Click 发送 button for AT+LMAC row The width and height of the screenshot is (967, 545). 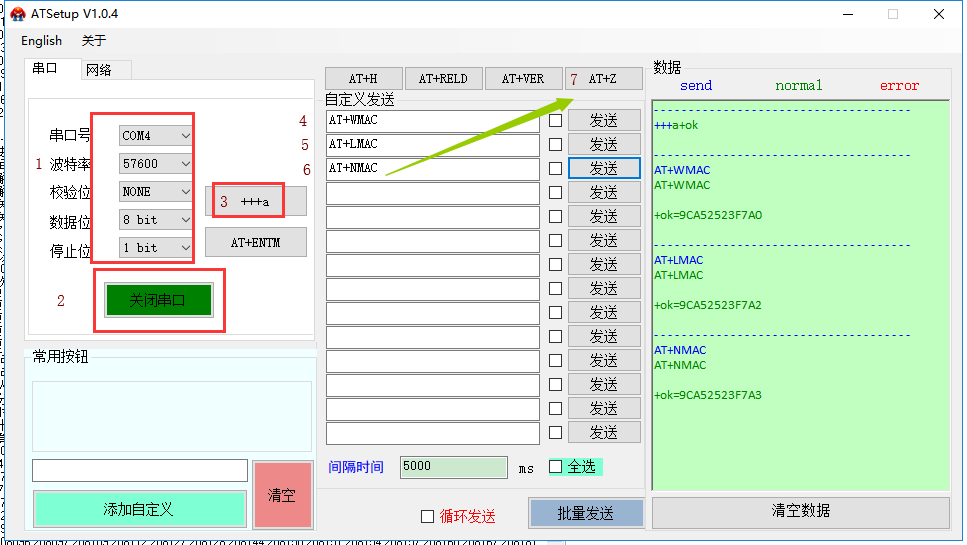[x=603, y=144]
